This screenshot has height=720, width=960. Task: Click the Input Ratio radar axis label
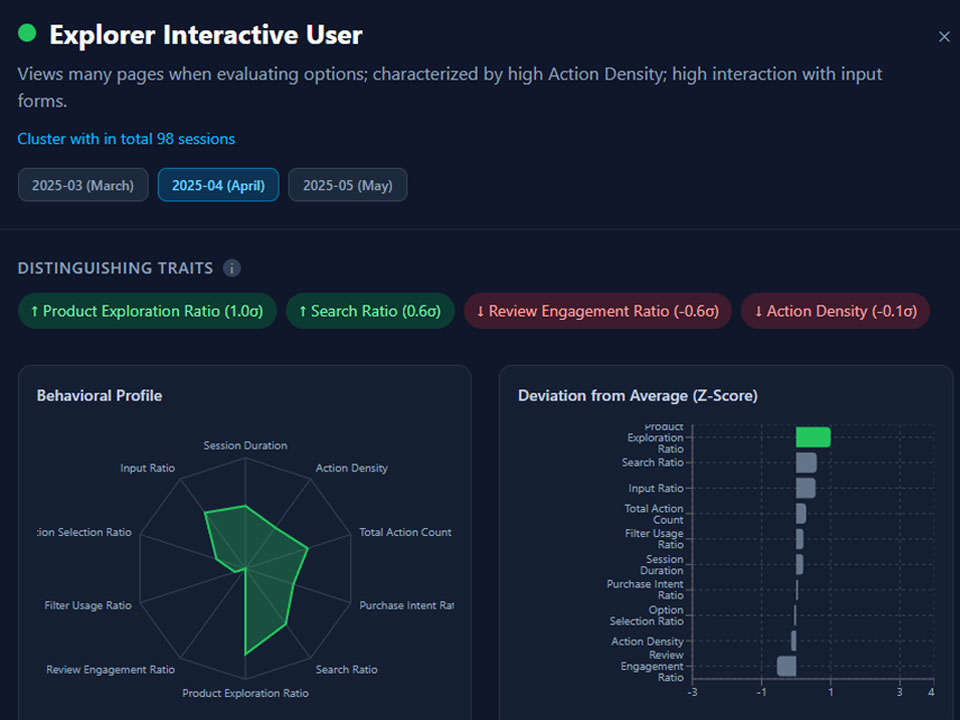148,468
